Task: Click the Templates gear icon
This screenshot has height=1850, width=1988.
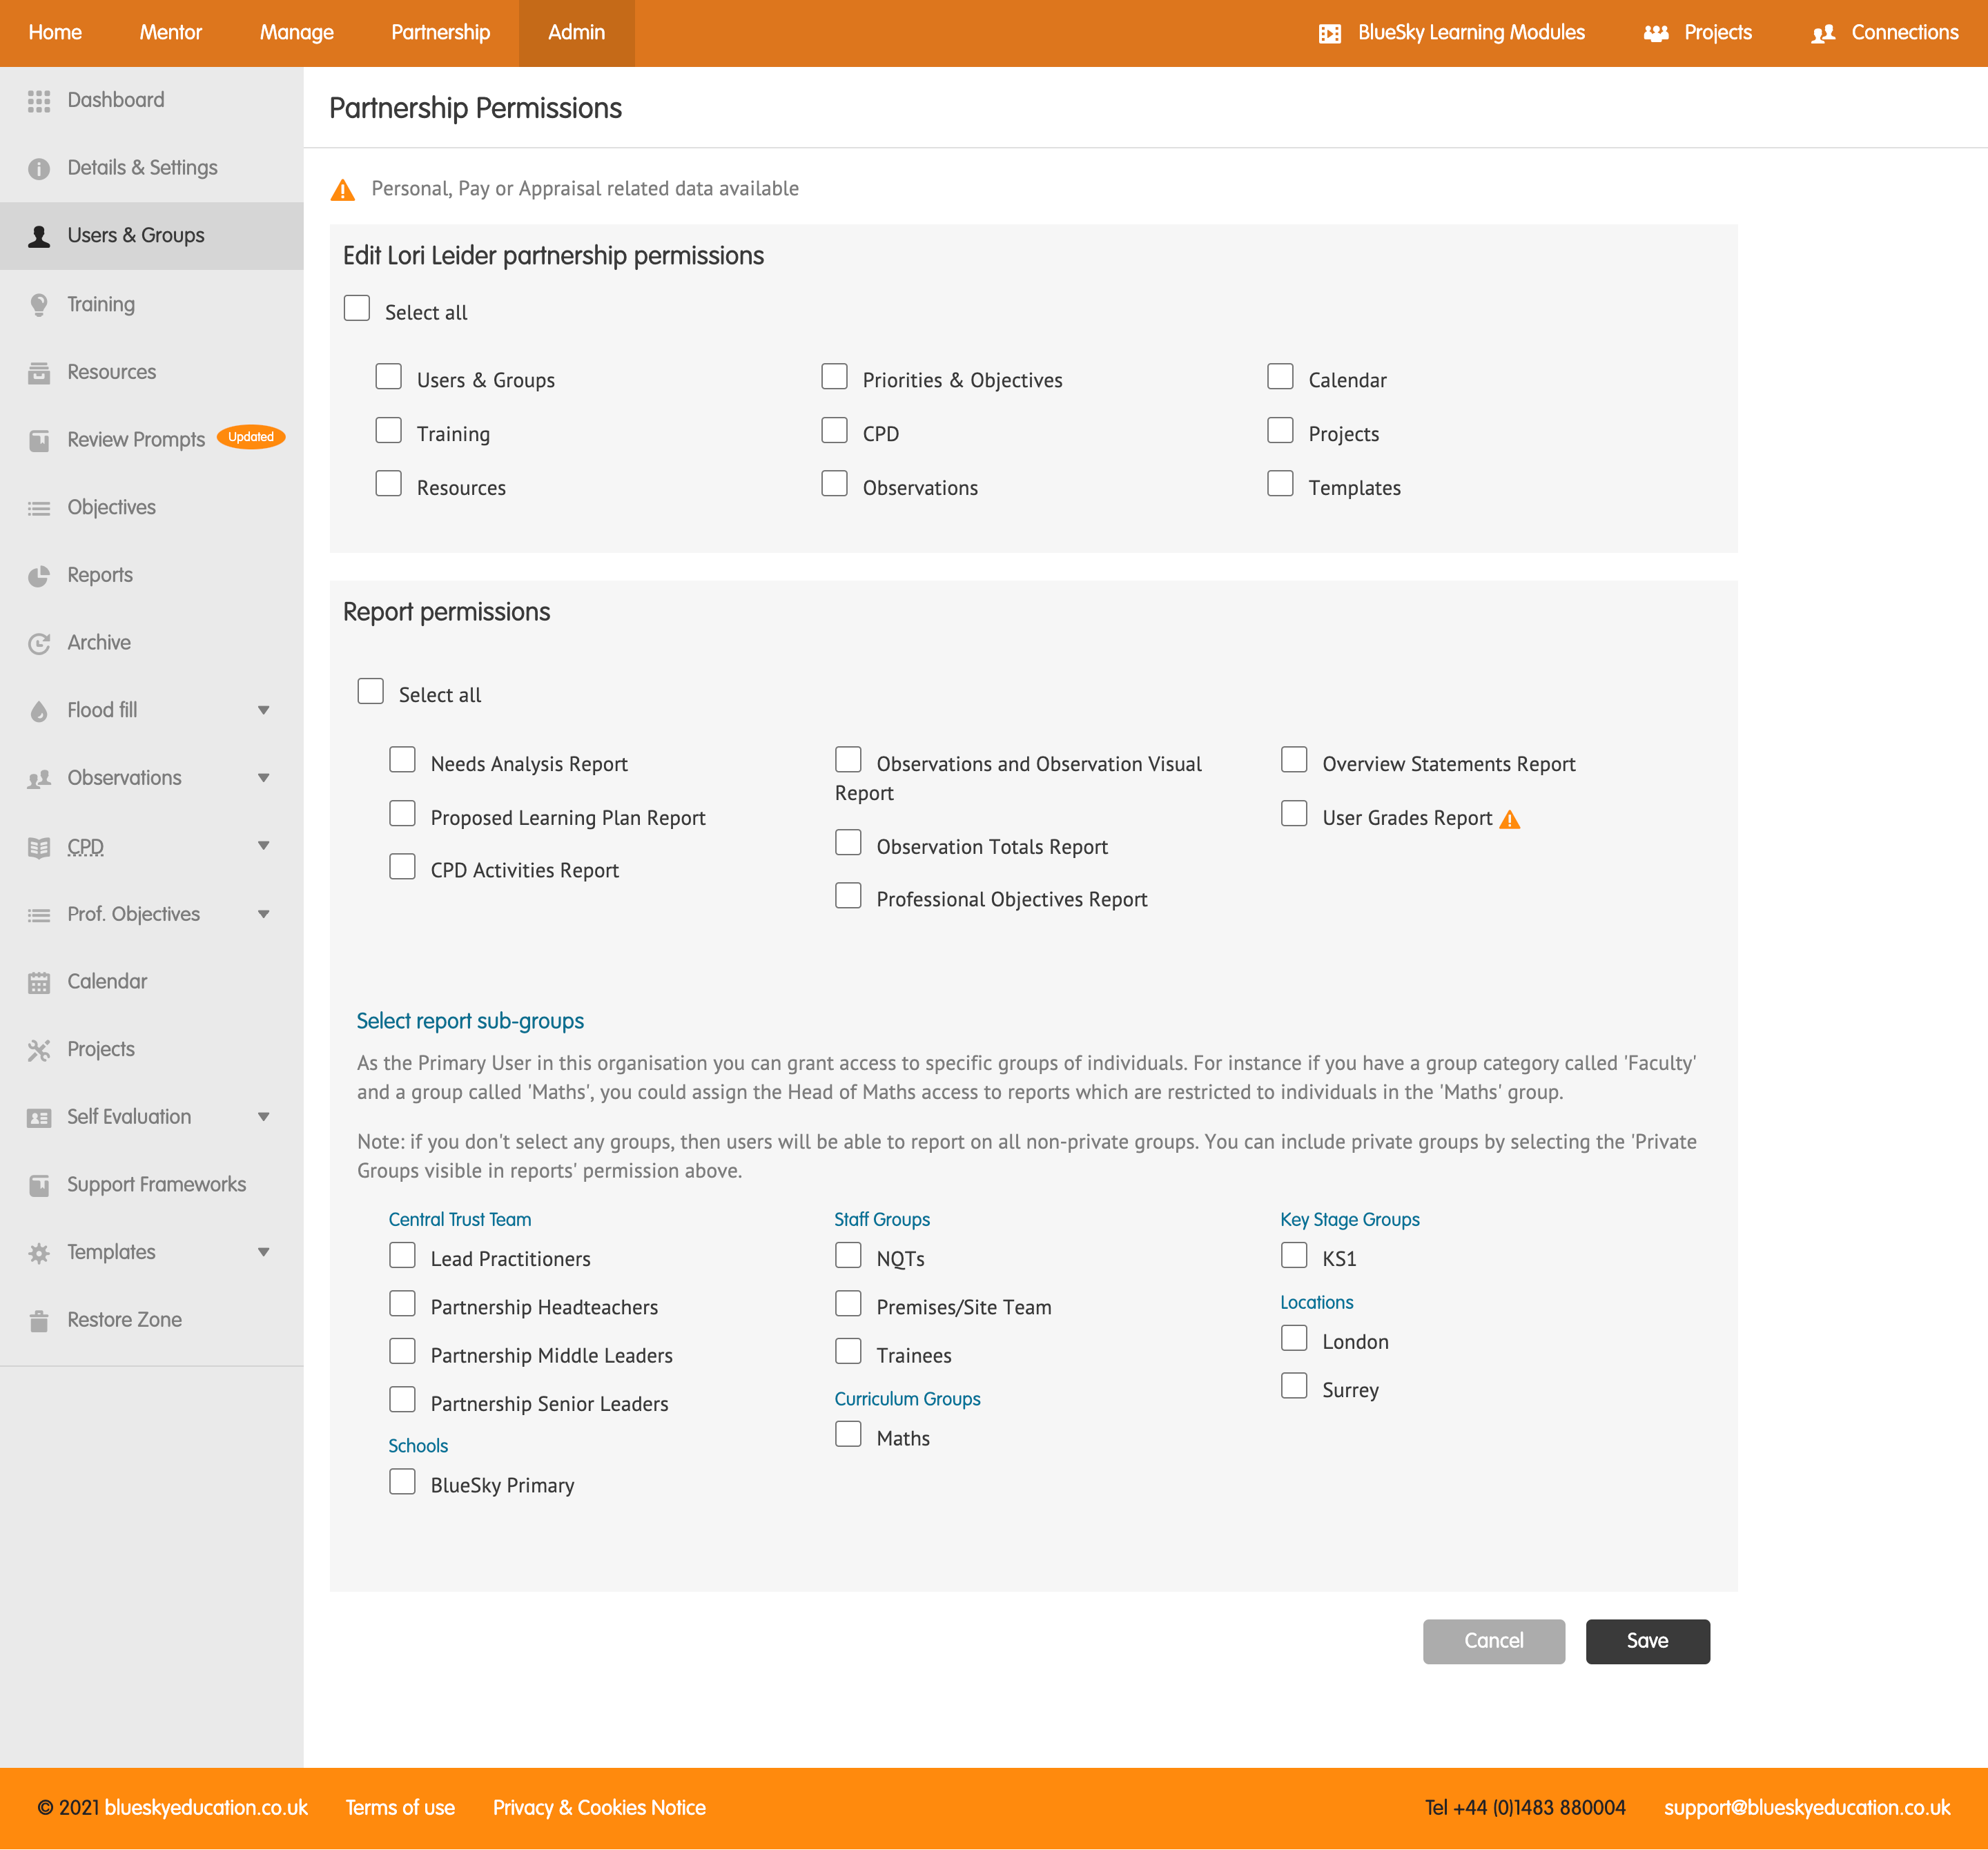Action: point(39,1253)
